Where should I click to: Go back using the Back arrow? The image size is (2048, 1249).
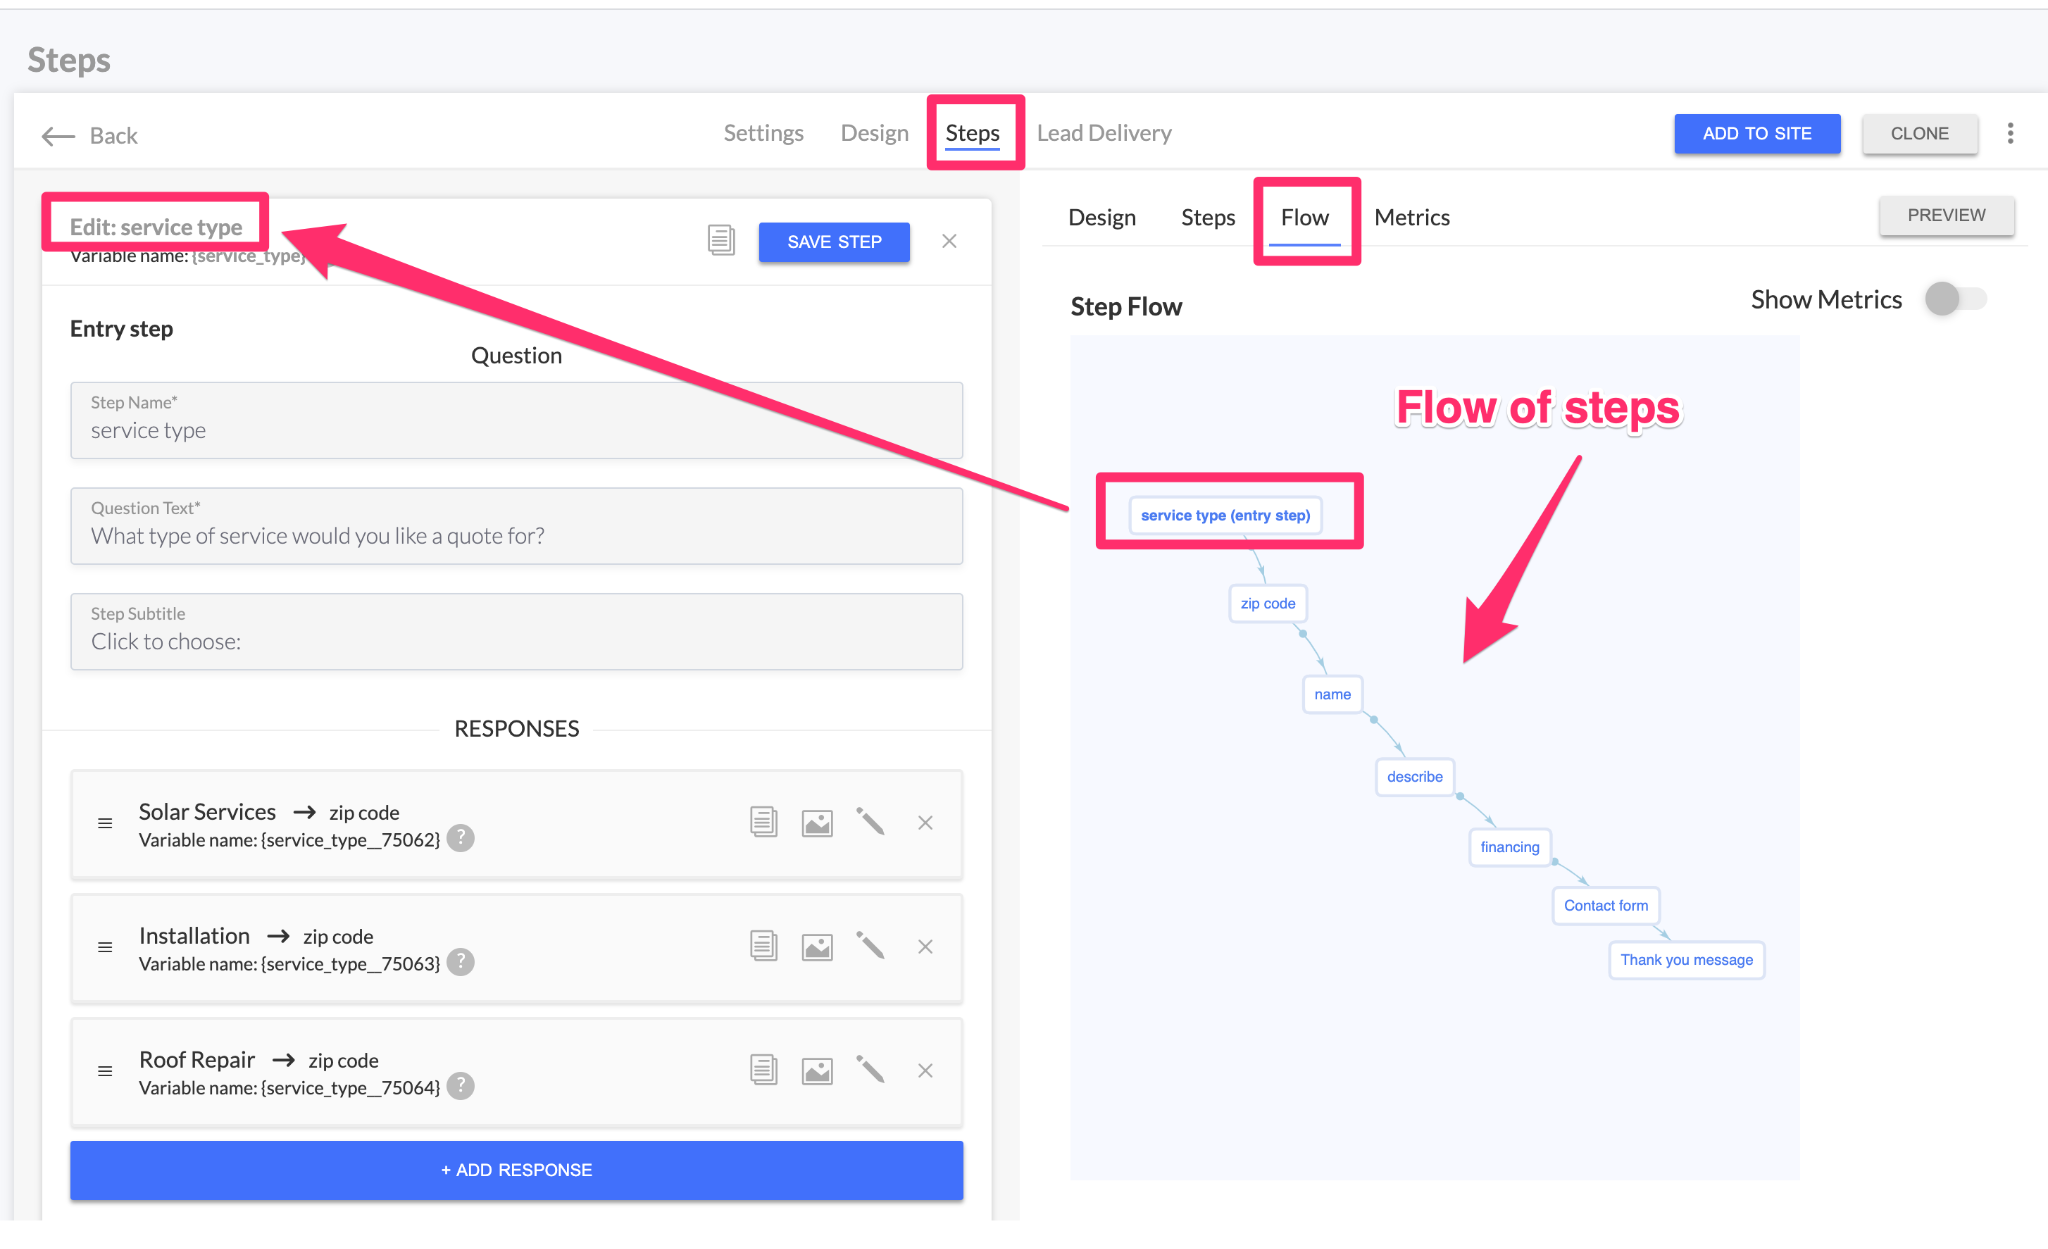pos(89,136)
